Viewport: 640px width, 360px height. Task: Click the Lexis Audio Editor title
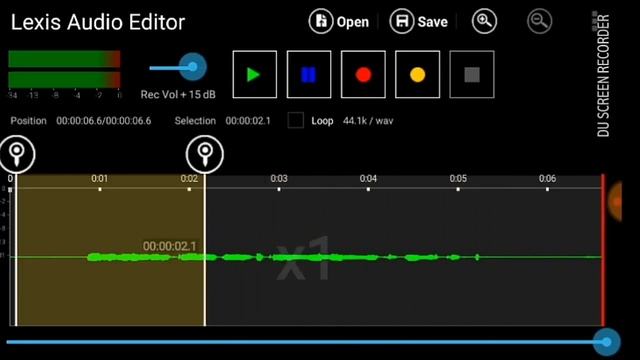click(x=98, y=22)
